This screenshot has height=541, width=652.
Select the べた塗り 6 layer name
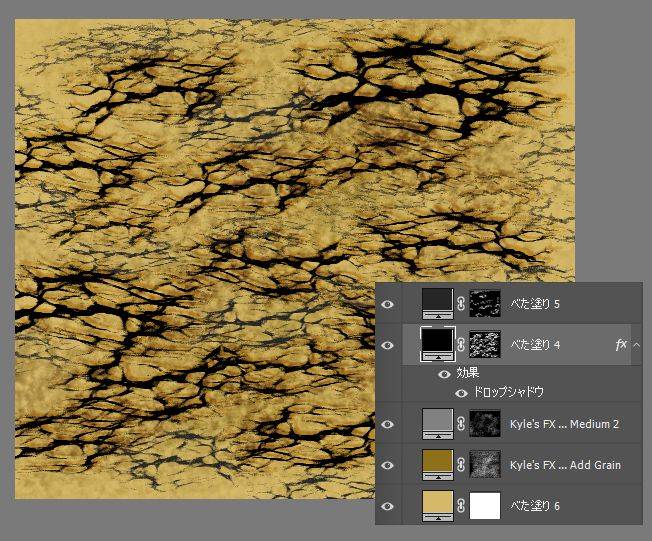[535, 506]
